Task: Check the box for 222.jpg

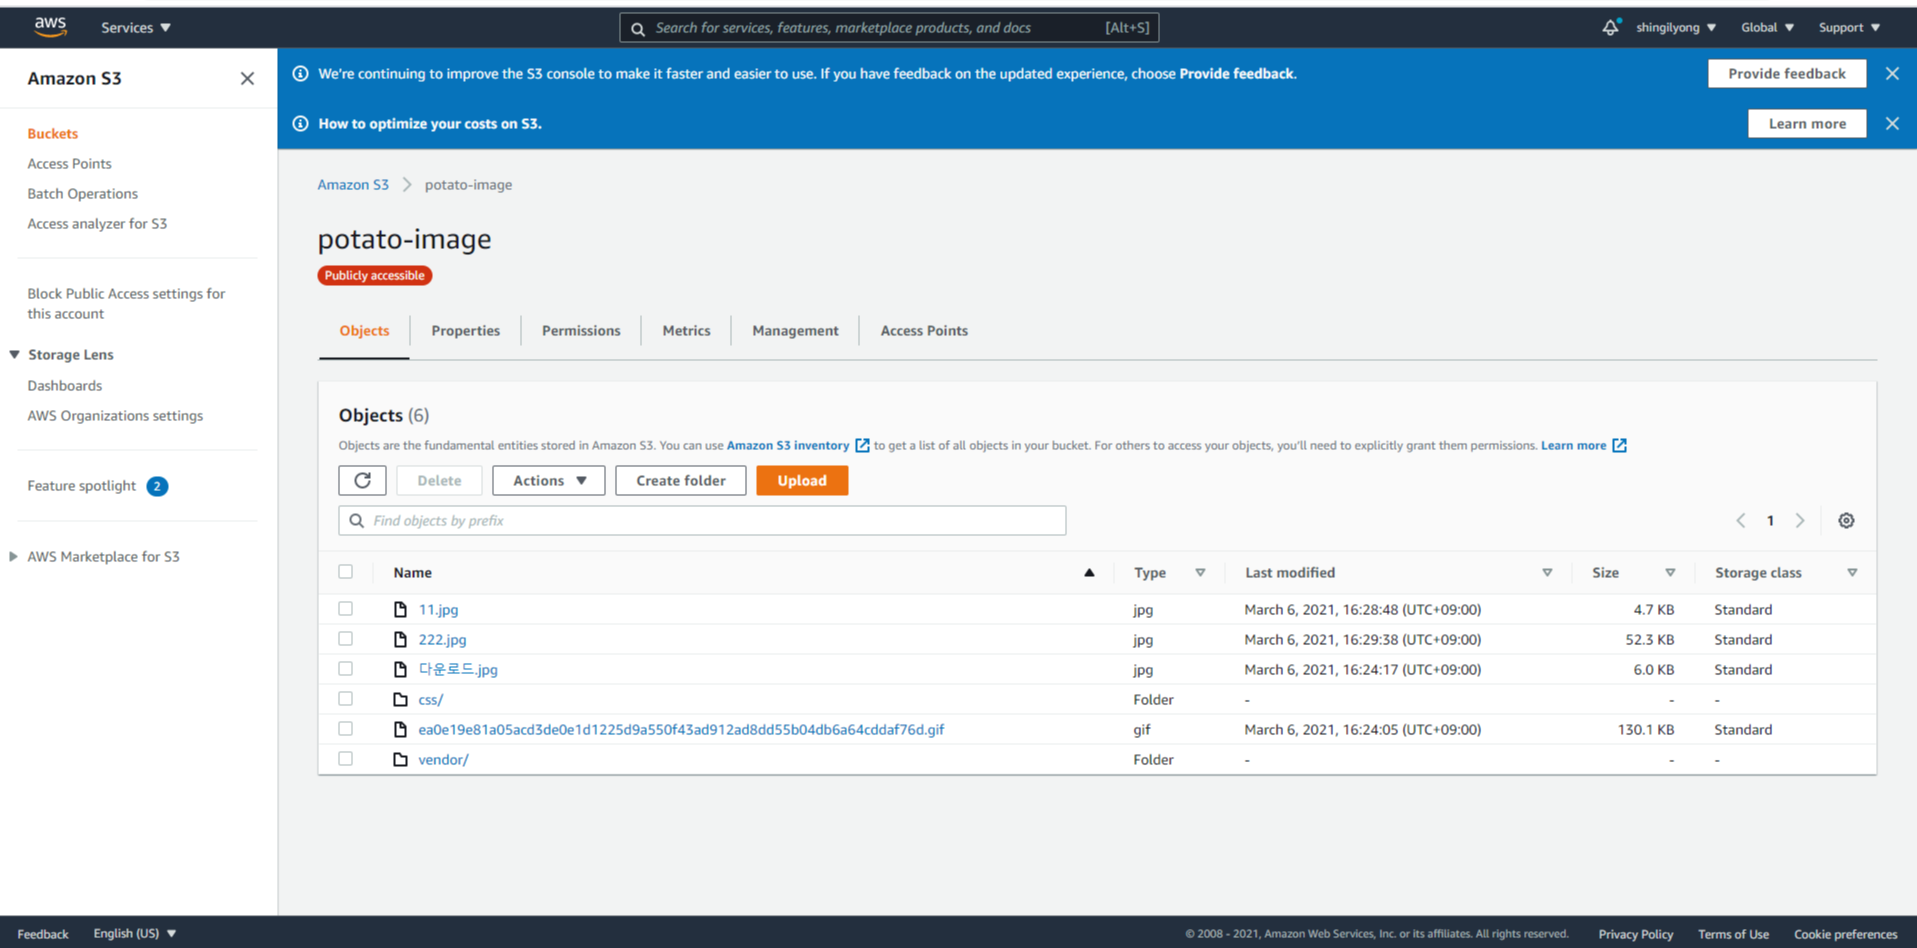Action: click(346, 638)
